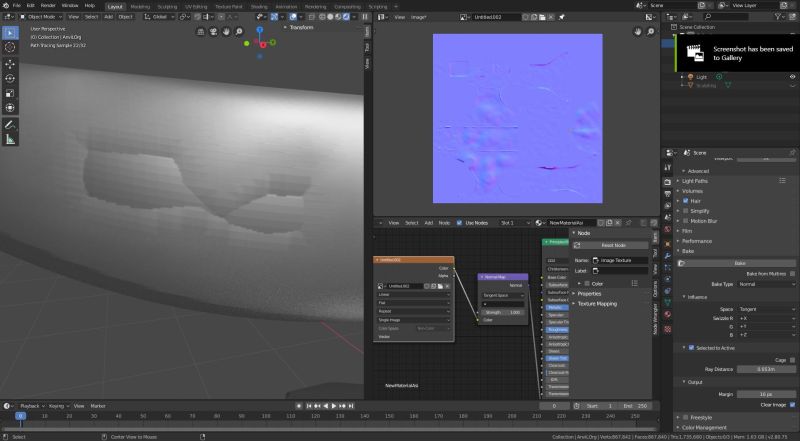The image size is (800, 441).
Task: Open Window menu
Action: pyautogui.click(x=70, y=6)
